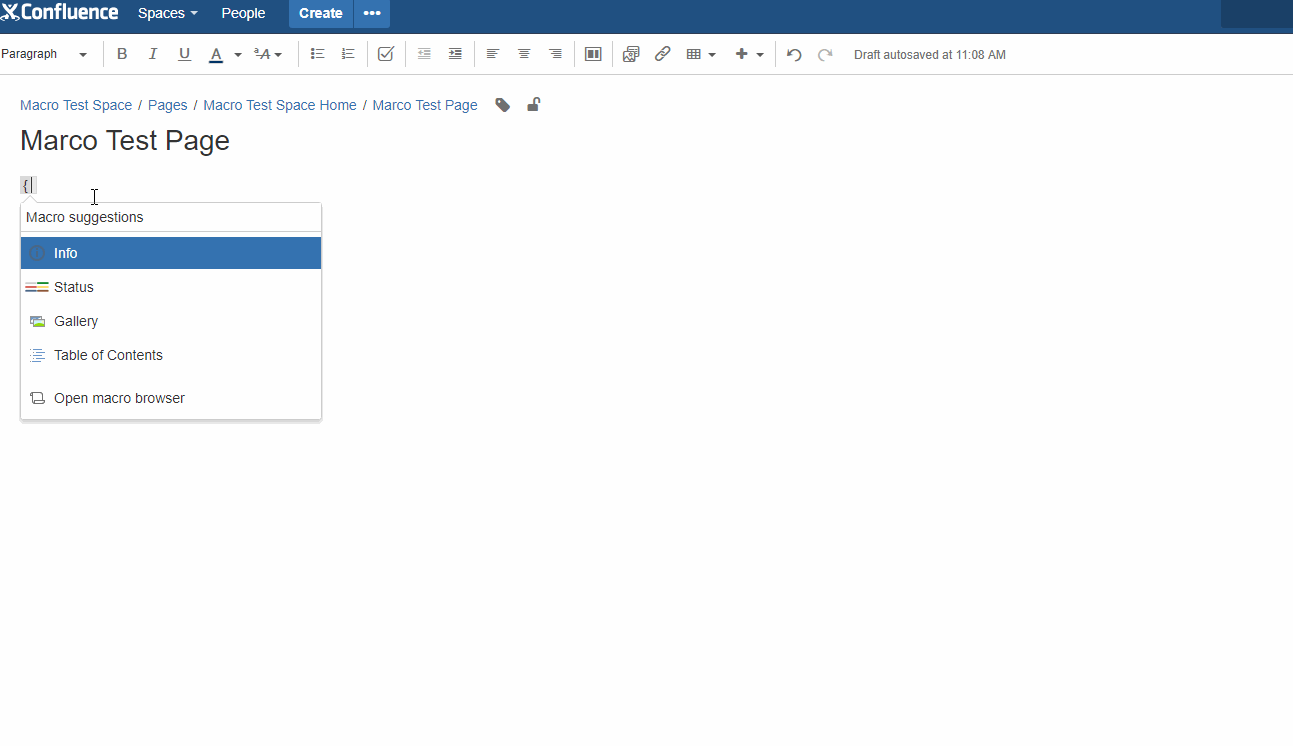The image size is (1293, 746).
Task: Open the Pages breadcrumb link
Action: click(168, 105)
